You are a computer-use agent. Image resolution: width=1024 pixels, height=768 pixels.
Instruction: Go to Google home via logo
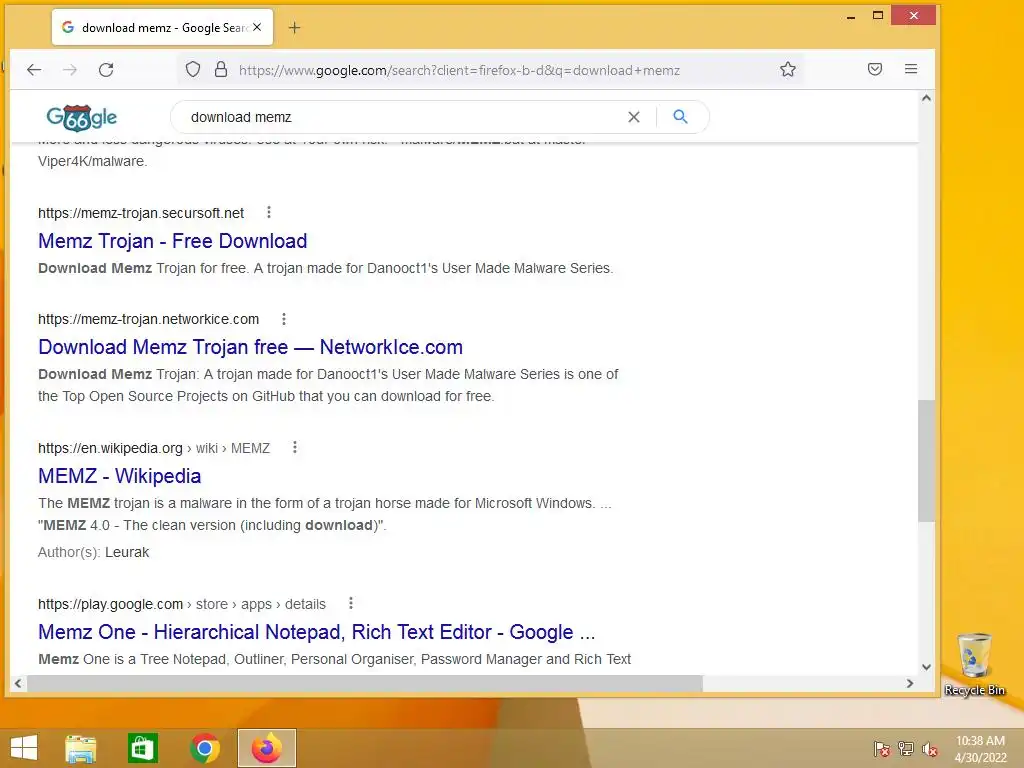coord(82,118)
